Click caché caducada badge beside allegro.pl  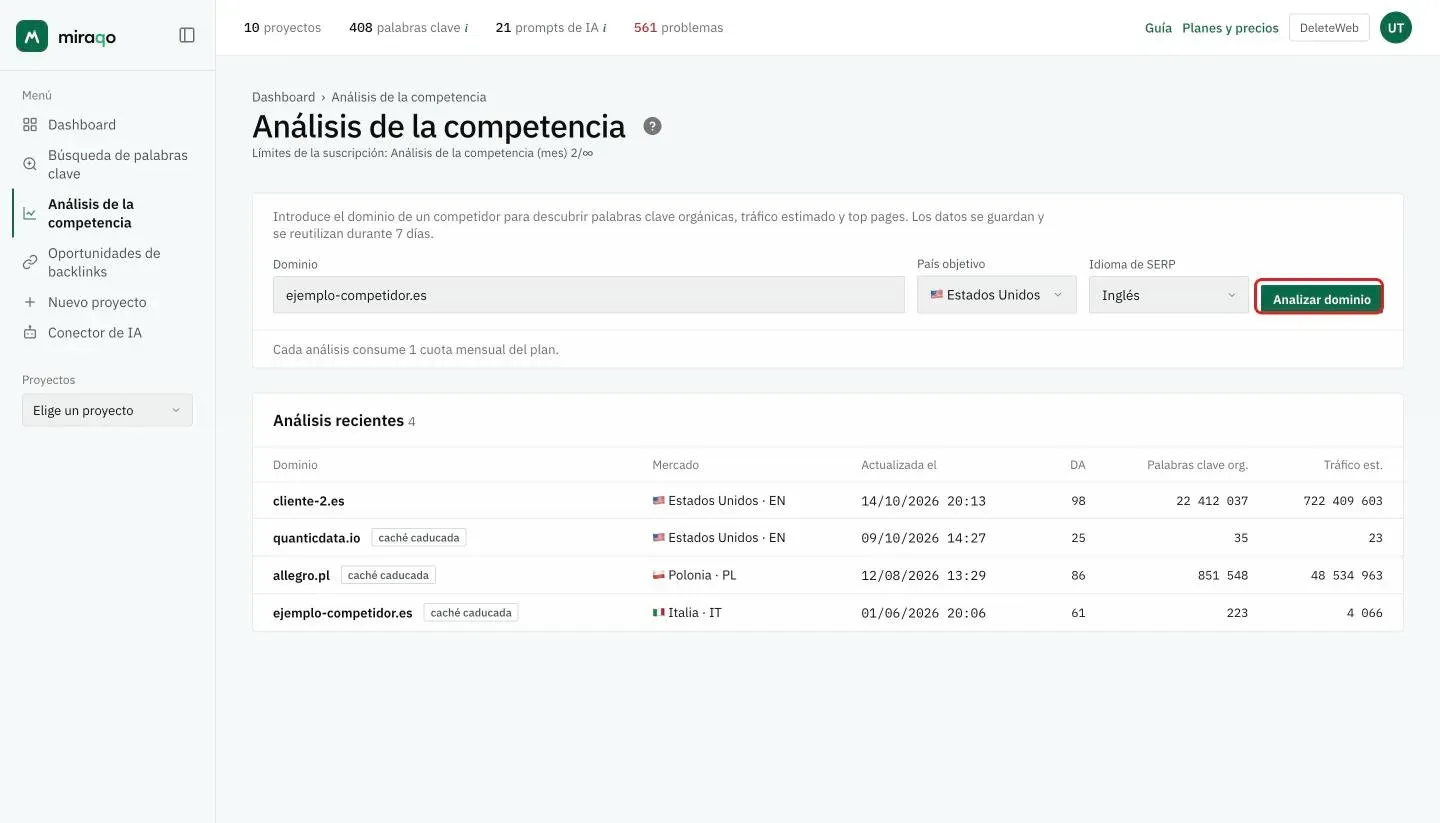pos(388,575)
